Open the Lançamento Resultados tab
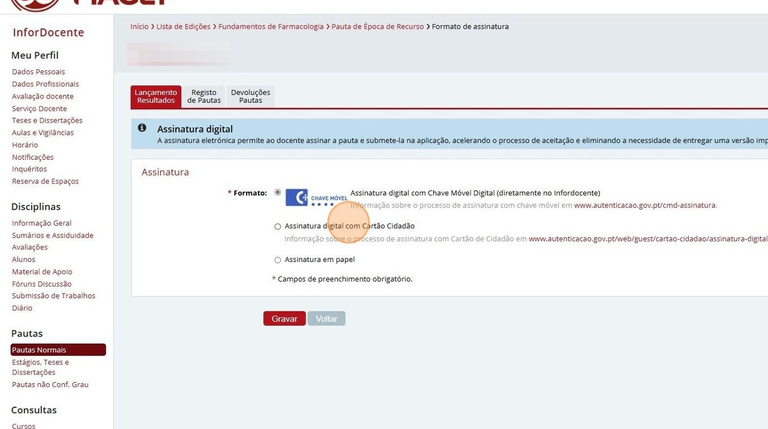This screenshot has width=768, height=429. (x=156, y=96)
